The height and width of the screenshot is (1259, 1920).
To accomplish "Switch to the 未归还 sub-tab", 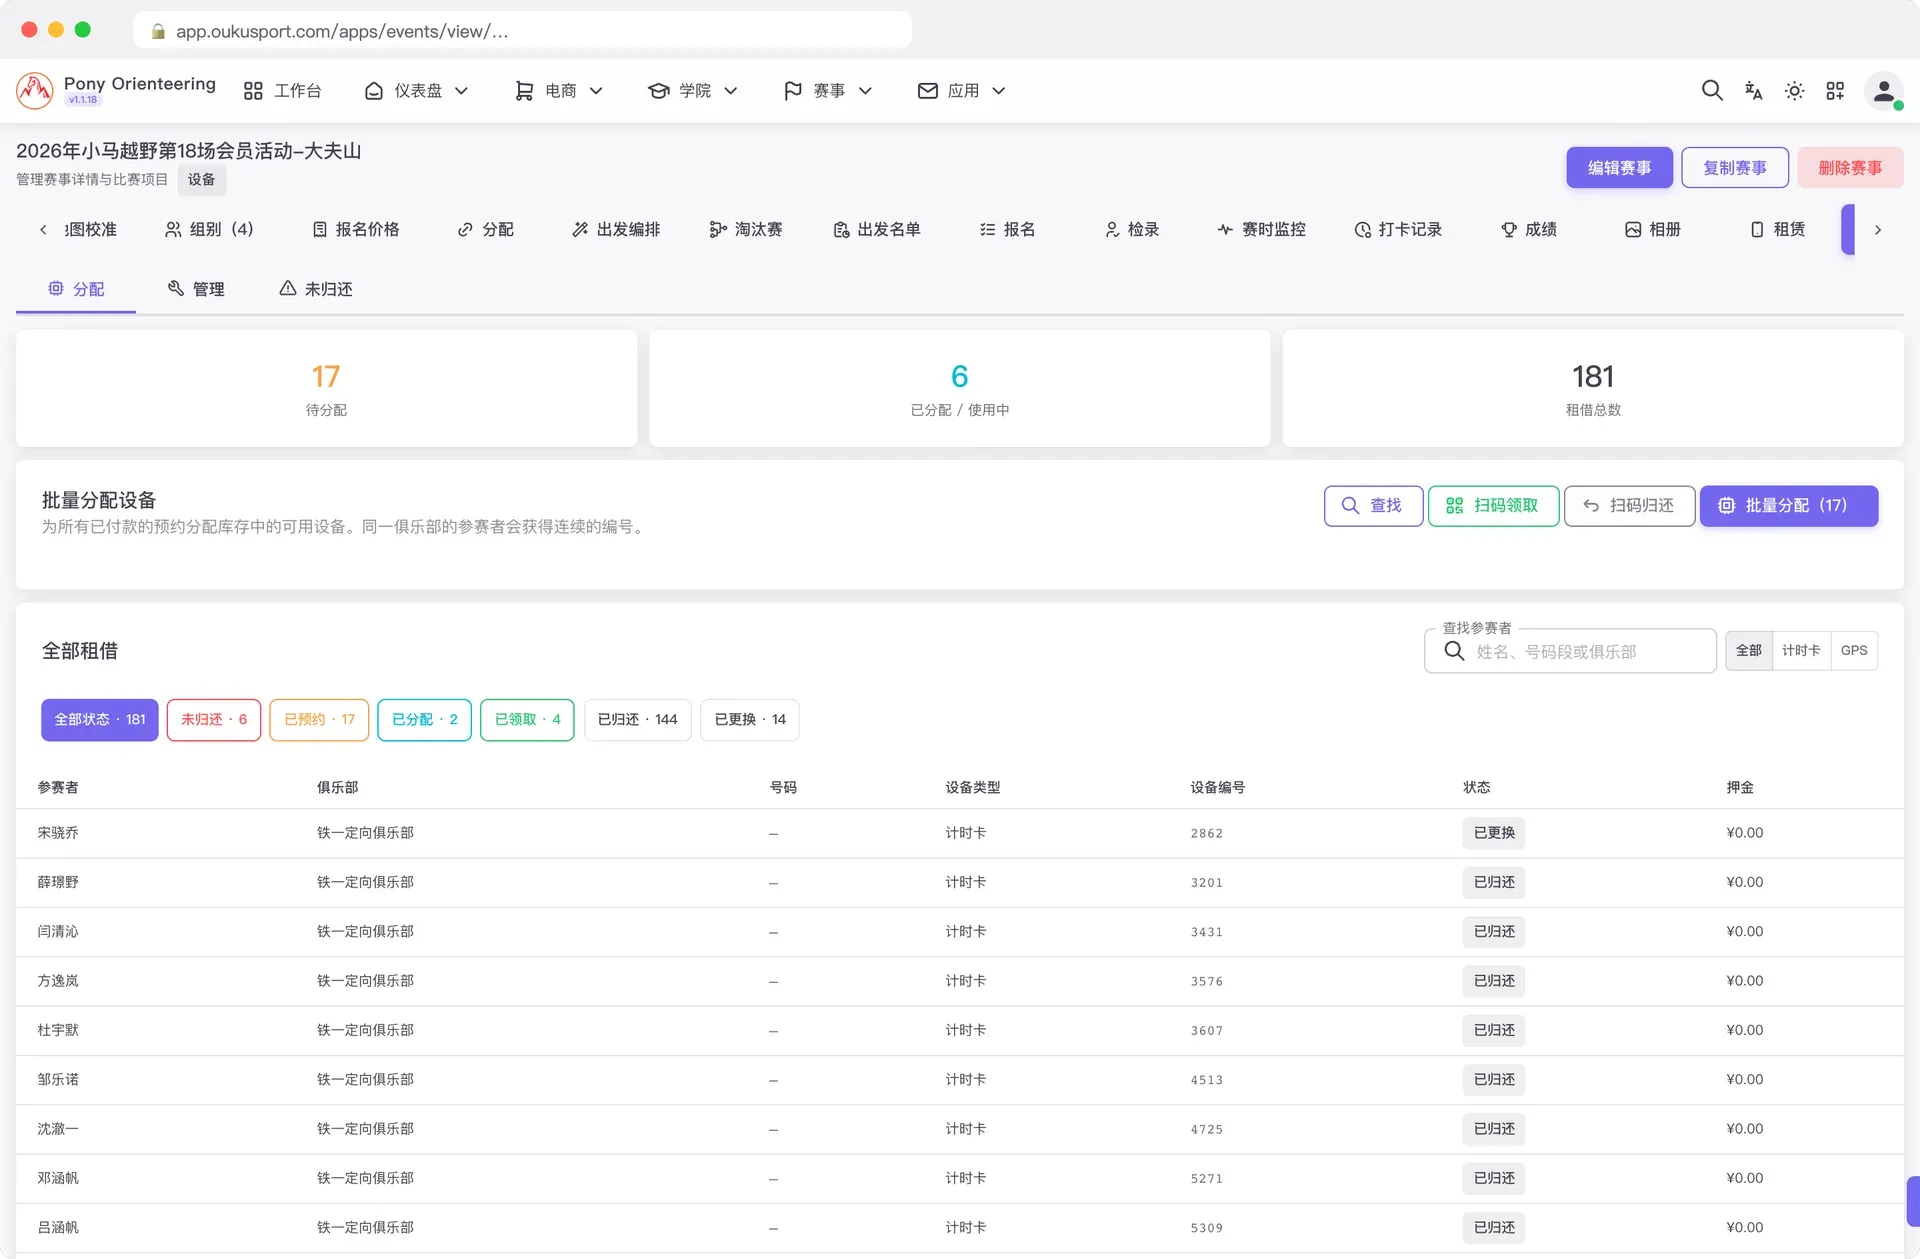I will (316, 289).
